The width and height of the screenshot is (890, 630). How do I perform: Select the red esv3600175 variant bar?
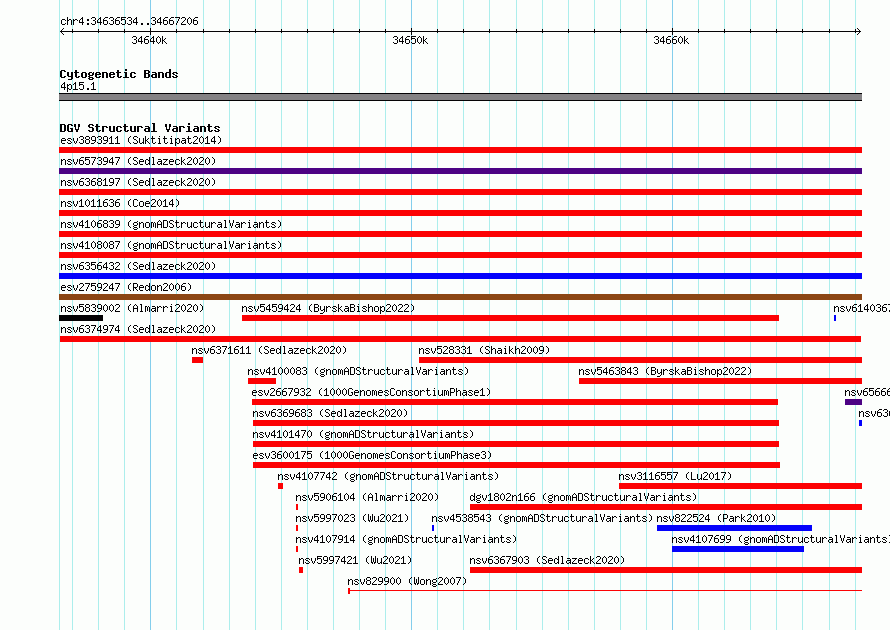(x=517, y=465)
